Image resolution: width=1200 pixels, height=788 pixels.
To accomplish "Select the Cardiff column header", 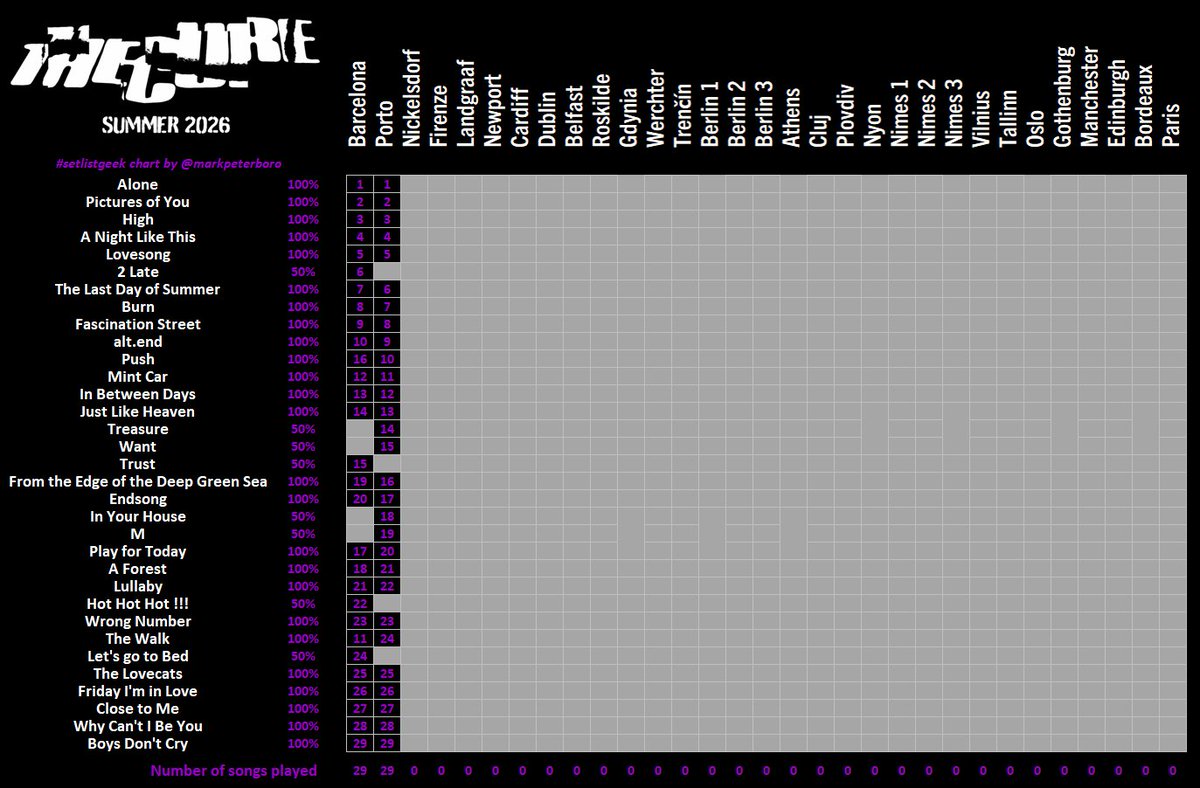I will pyautogui.click(x=521, y=116).
